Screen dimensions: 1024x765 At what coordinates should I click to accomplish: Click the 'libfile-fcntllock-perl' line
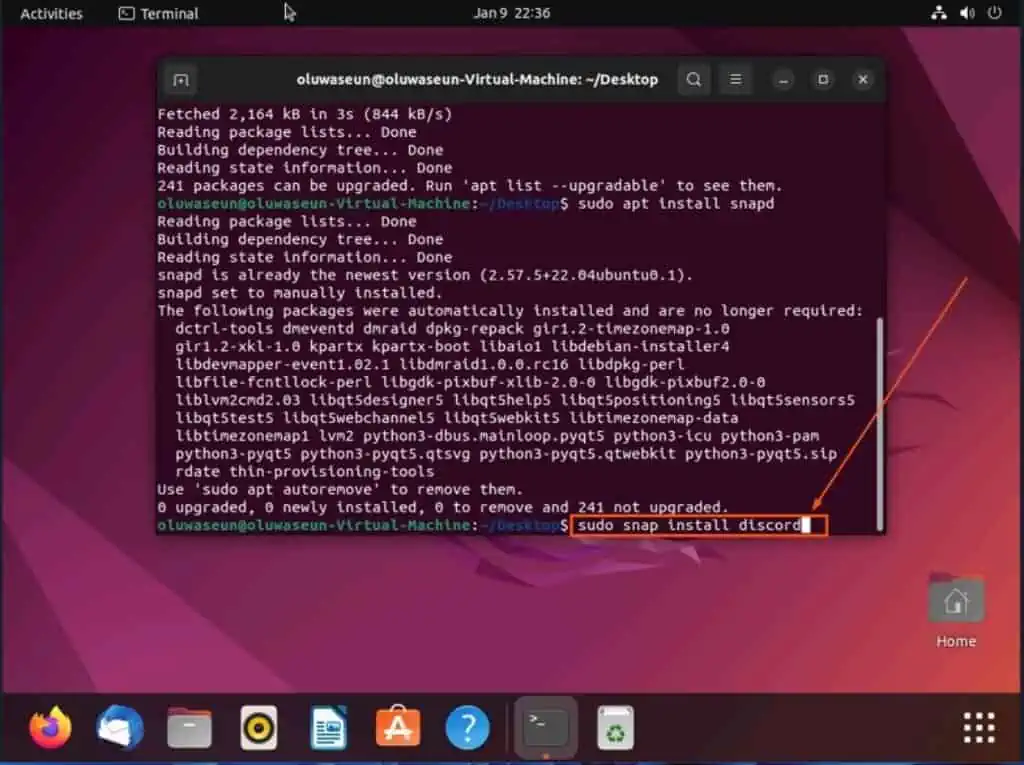(470, 382)
